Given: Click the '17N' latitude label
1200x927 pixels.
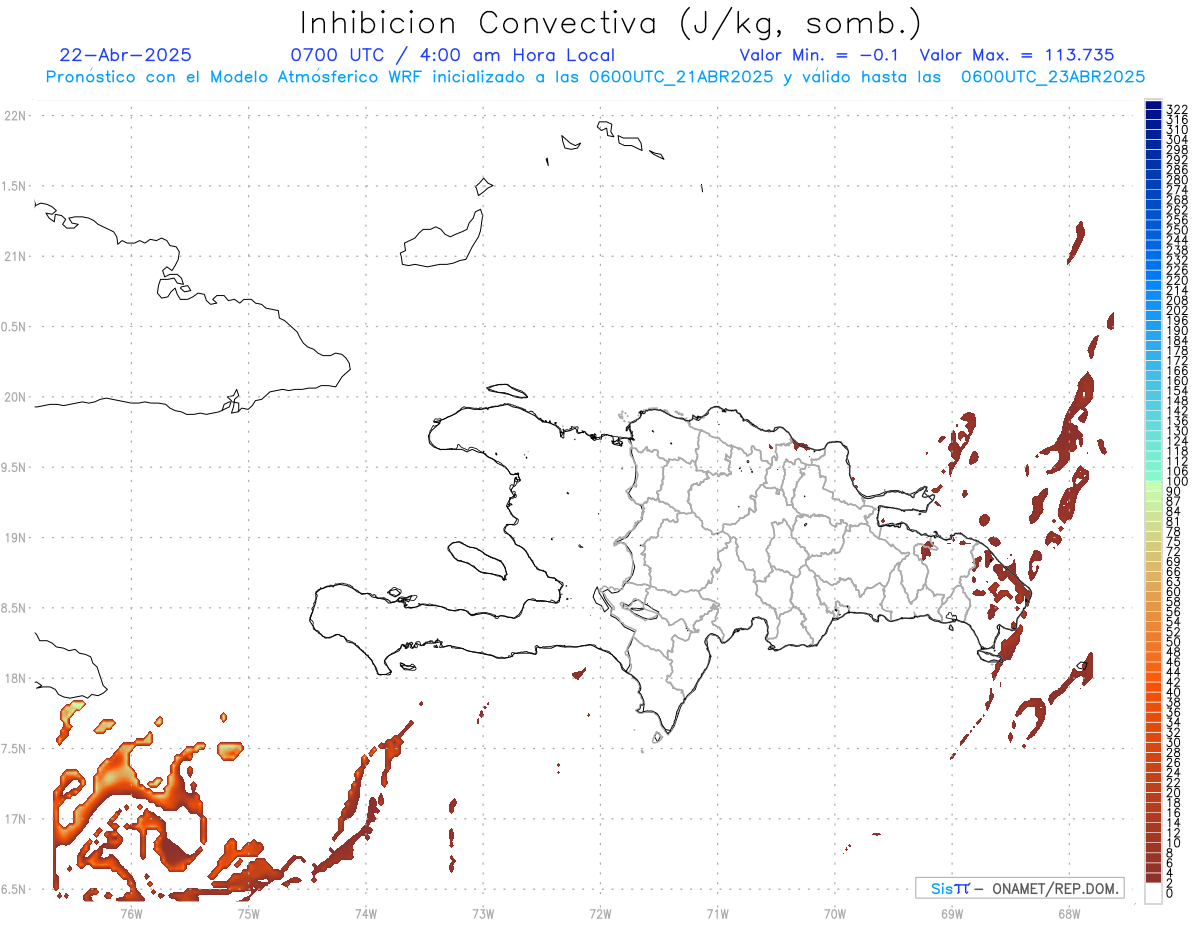Looking at the screenshot, I should coord(15,819).
